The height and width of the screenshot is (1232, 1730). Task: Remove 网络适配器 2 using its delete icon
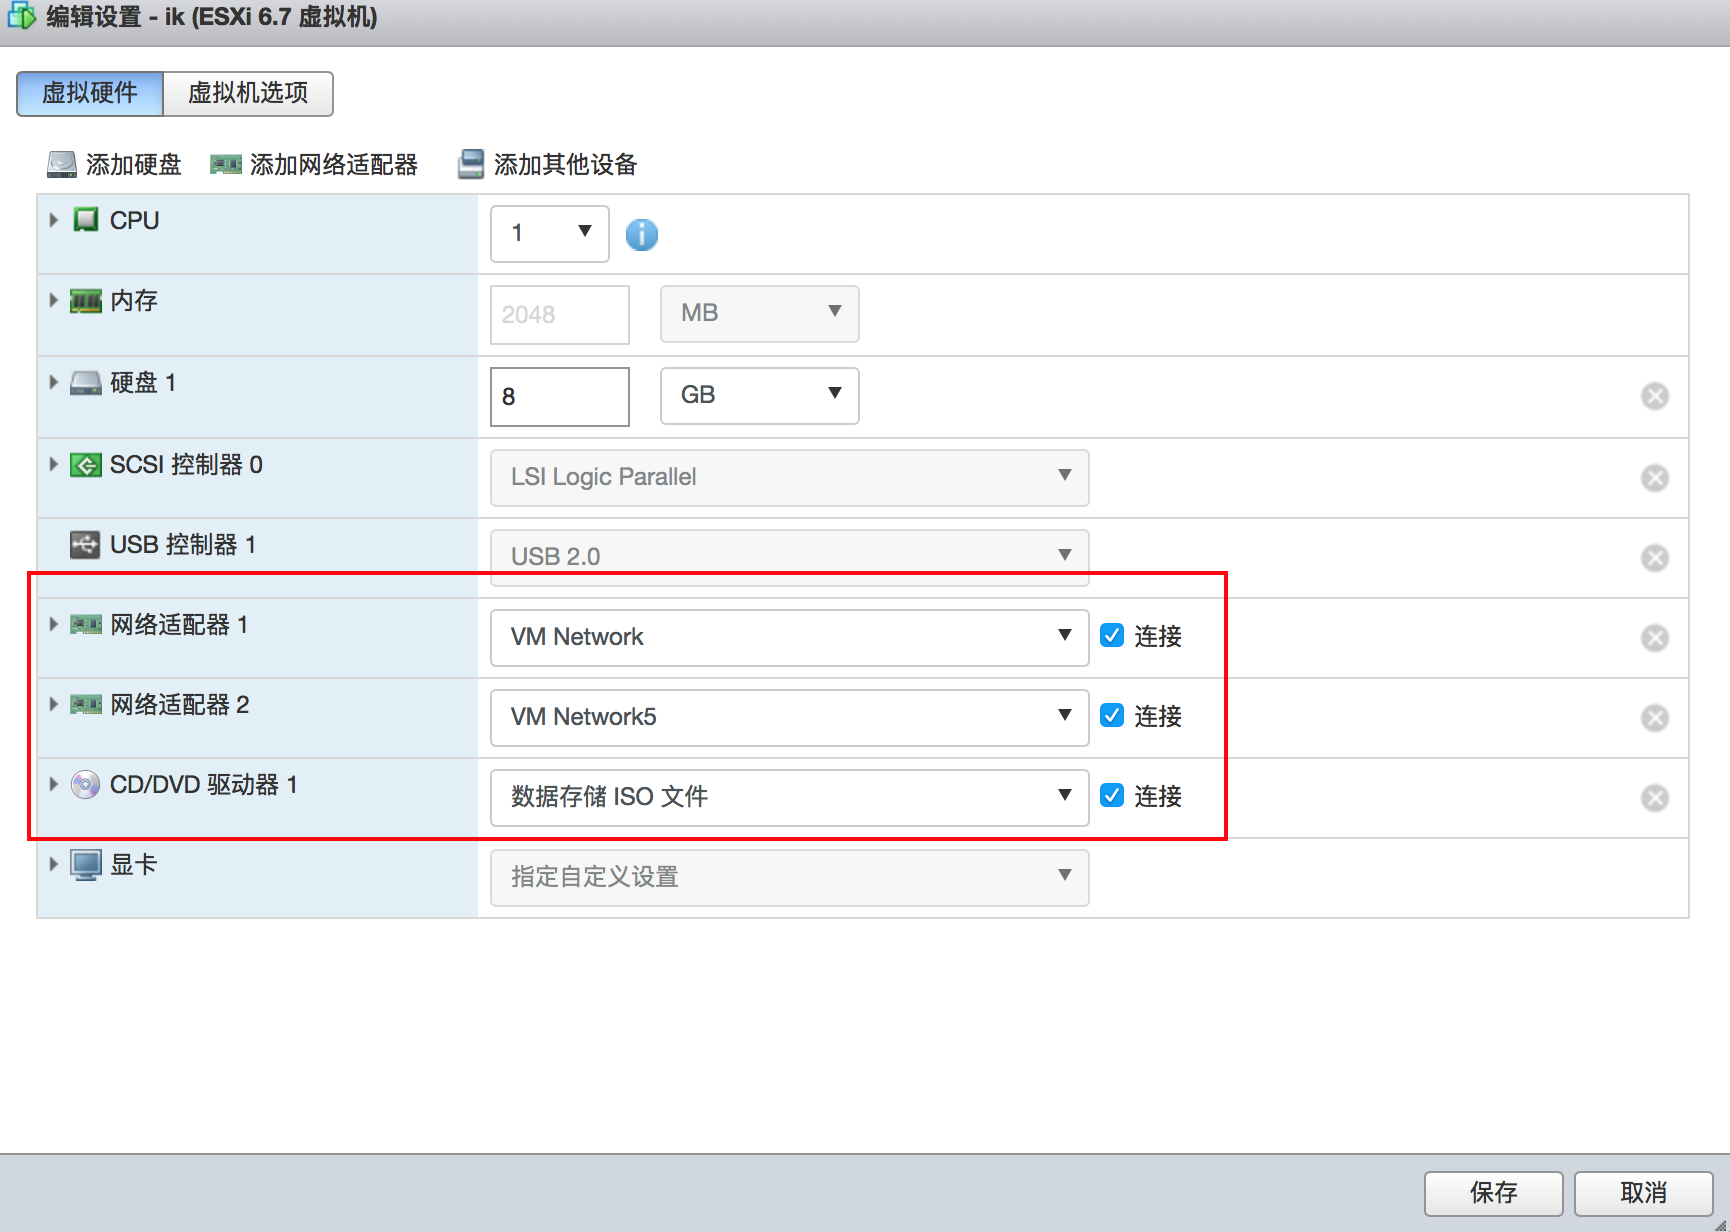[x=1654, y=718]
